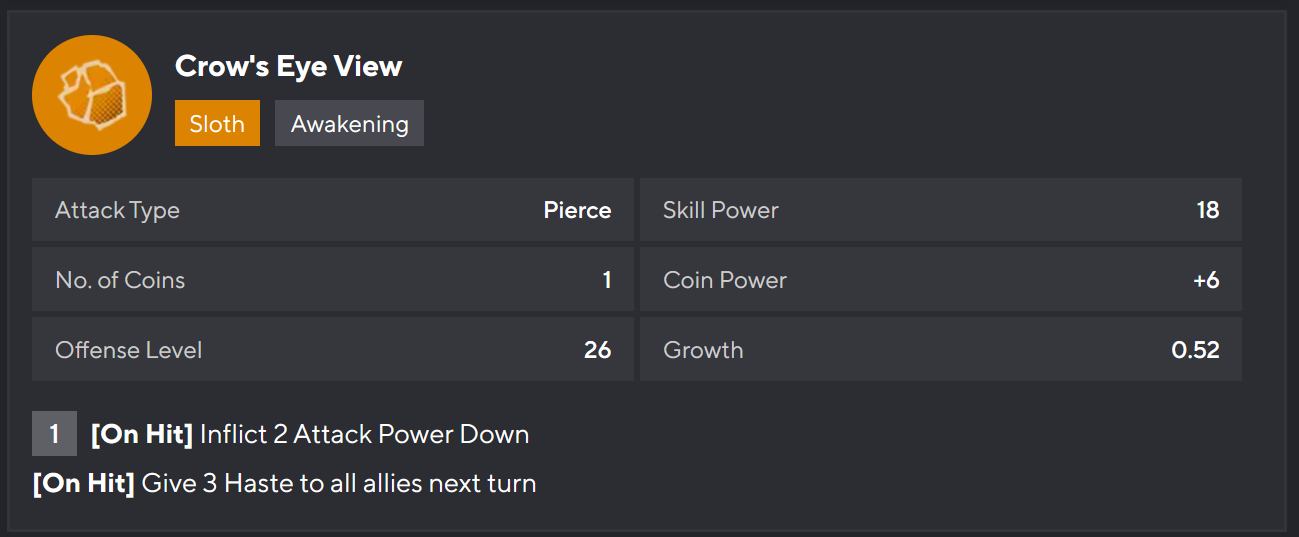The width and height of the screenshot is (1299, 537).
Task: Click the Skill Power label
Action: (720, 210)
